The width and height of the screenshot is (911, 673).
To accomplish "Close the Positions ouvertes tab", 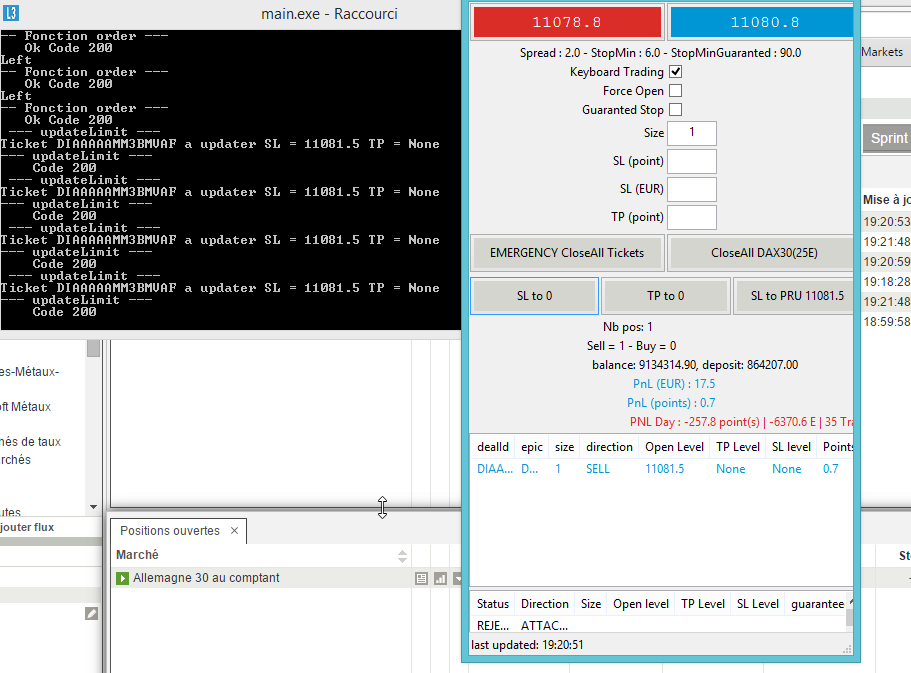I will tap(235, 531).
